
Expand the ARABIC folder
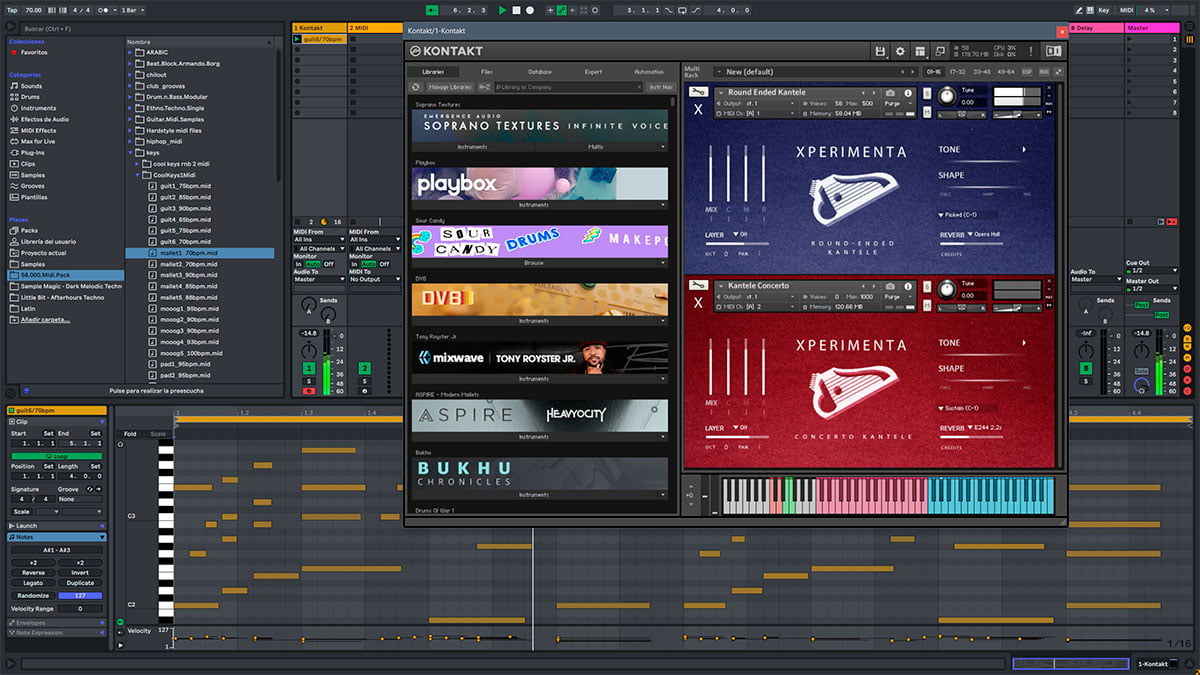pyautogui.click(x=131, y=52)
